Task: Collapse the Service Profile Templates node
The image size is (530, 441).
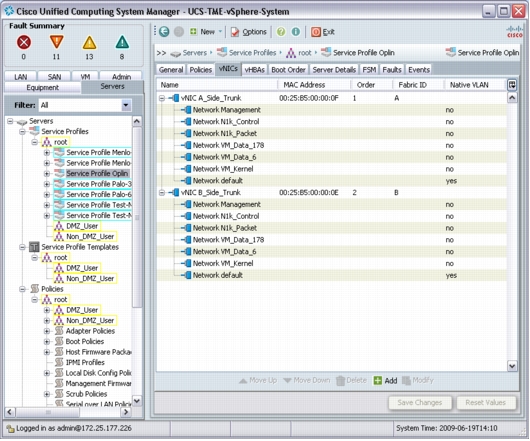Action: 22,247
